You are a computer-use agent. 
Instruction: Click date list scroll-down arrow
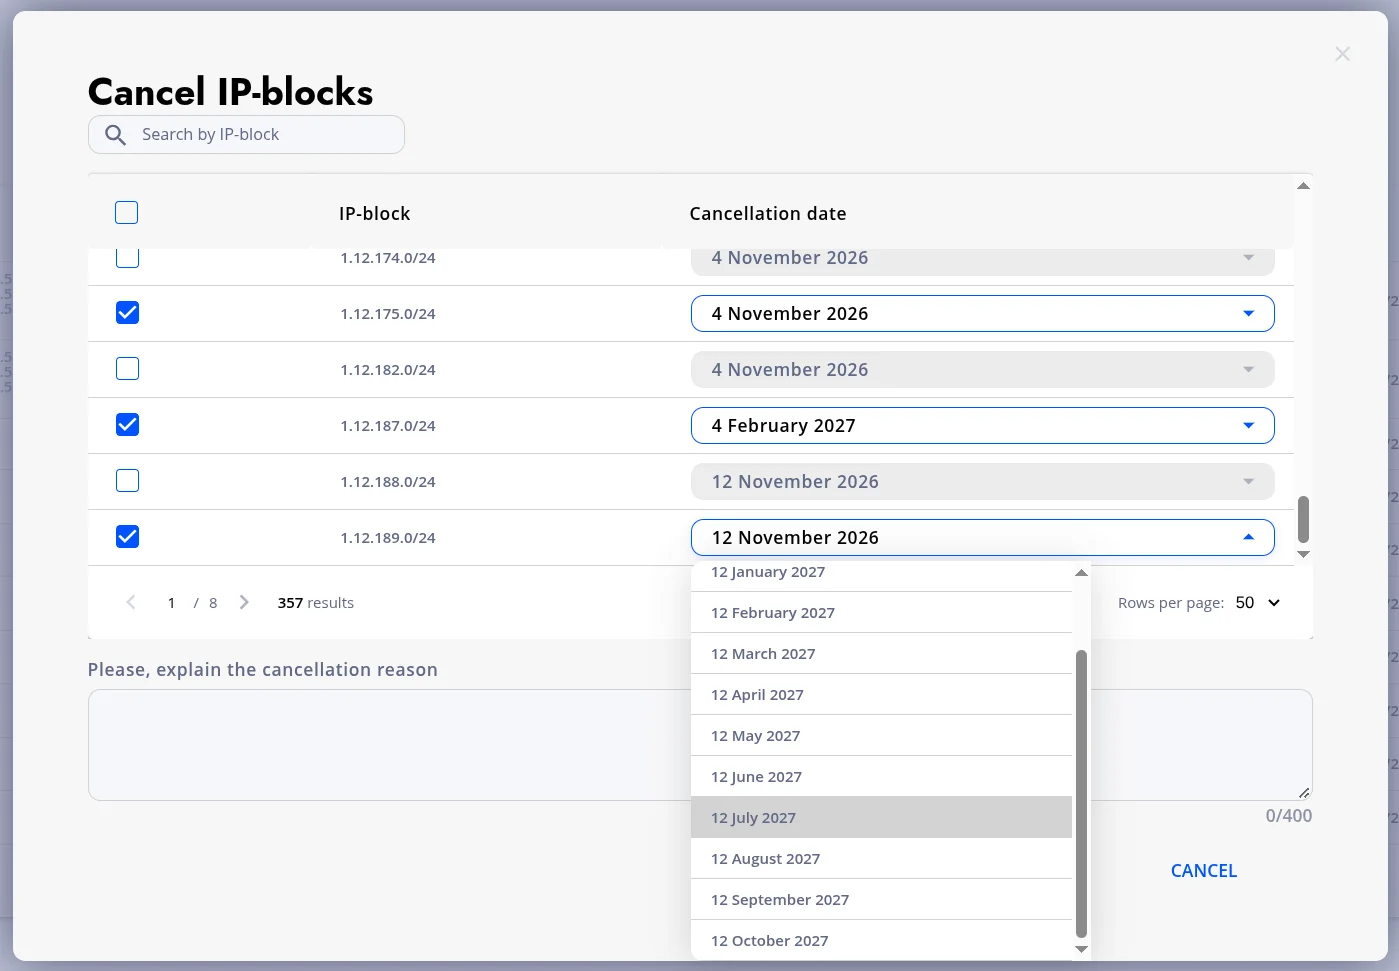[x=1081, y=949]
